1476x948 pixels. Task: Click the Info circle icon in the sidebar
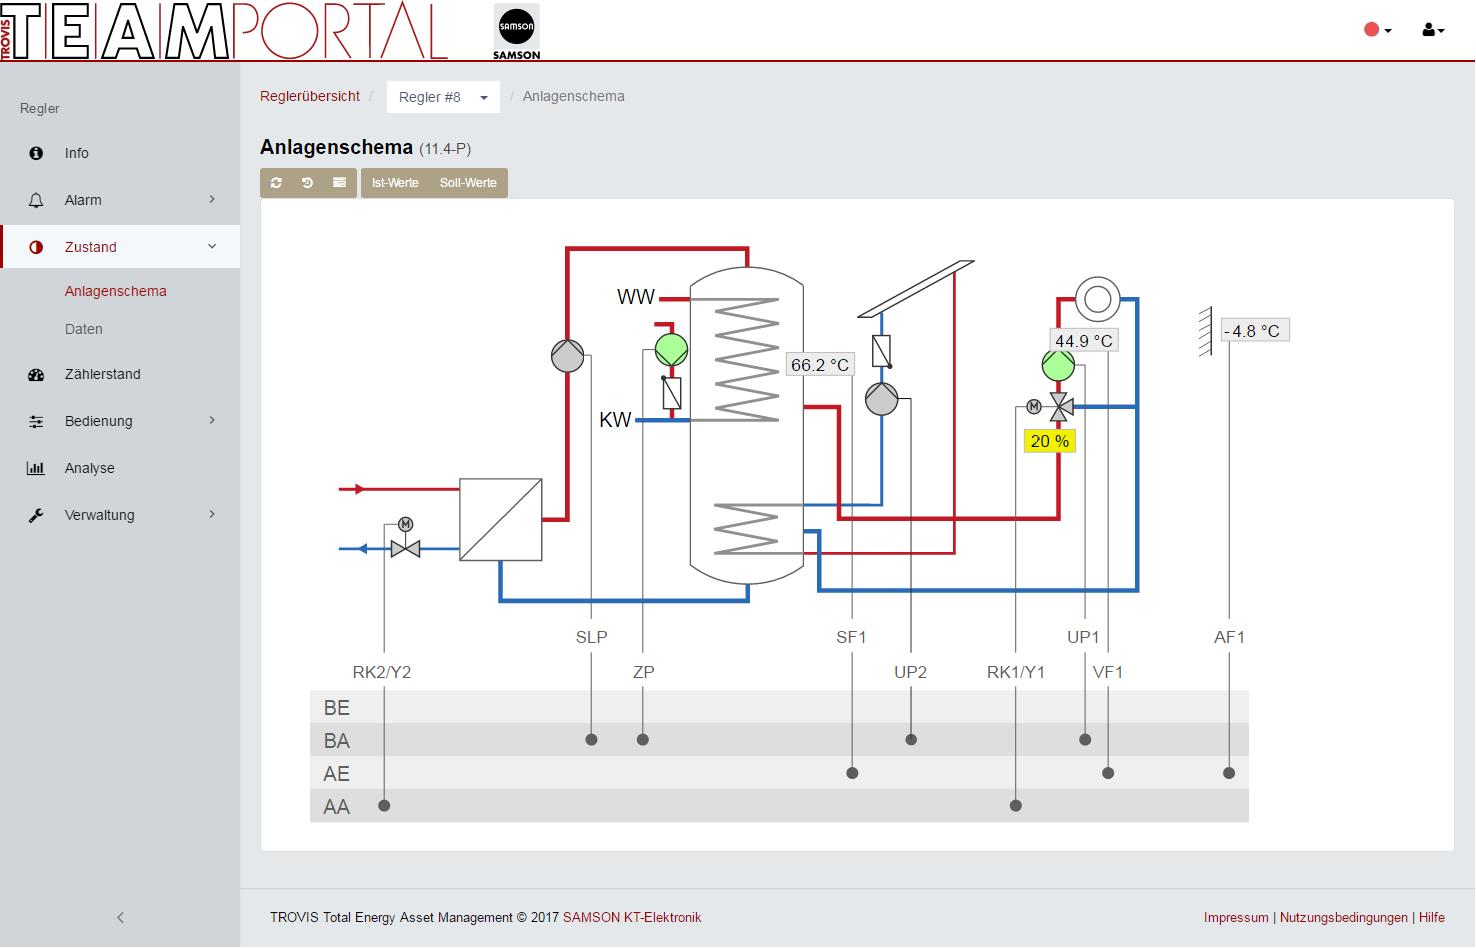coord(36,153)
